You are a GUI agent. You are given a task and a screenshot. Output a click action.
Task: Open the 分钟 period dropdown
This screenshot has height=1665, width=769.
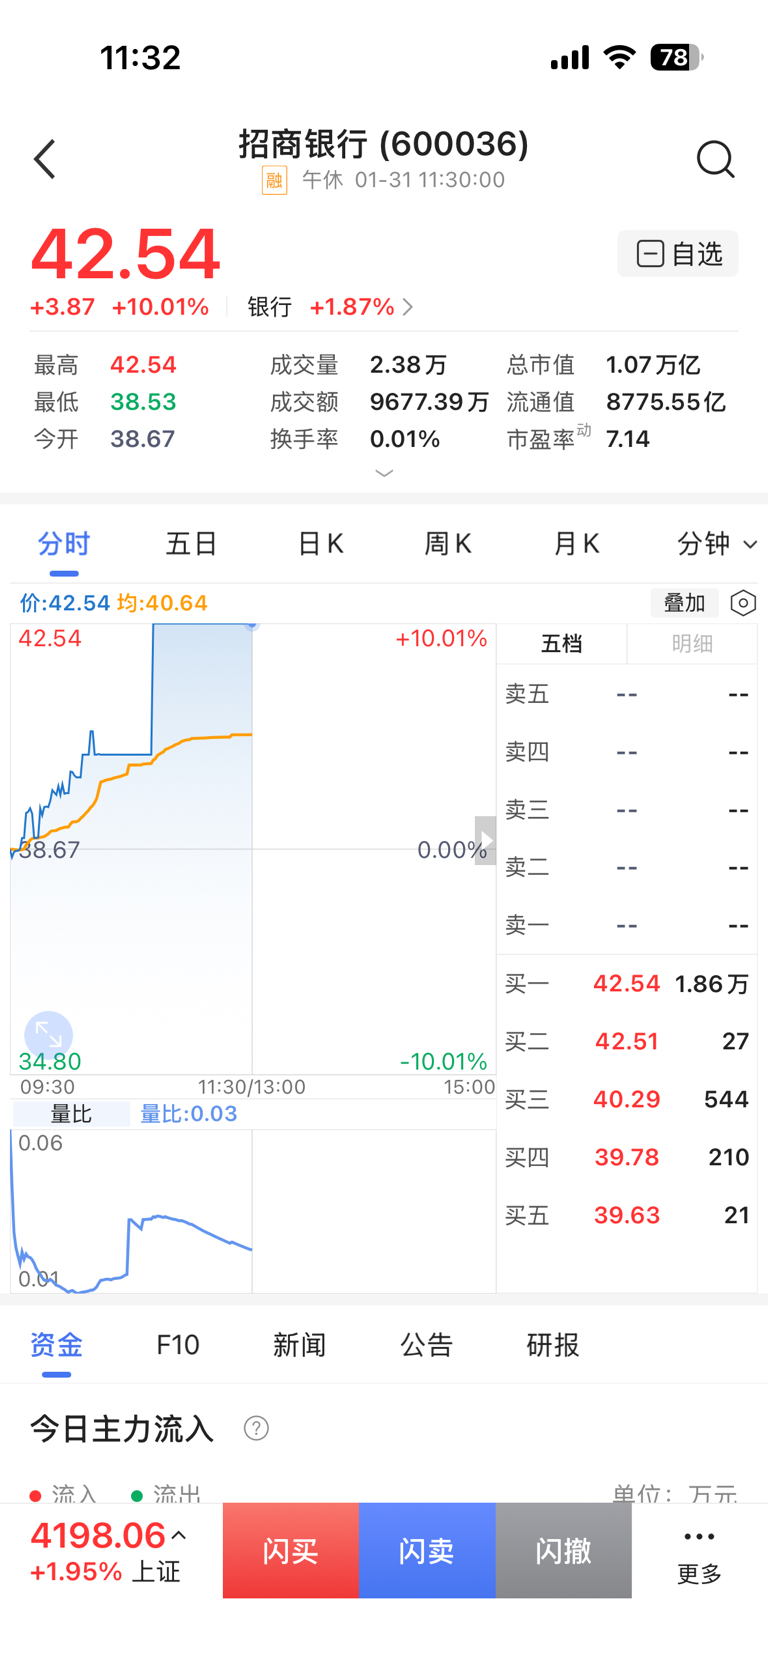[716, 544]
